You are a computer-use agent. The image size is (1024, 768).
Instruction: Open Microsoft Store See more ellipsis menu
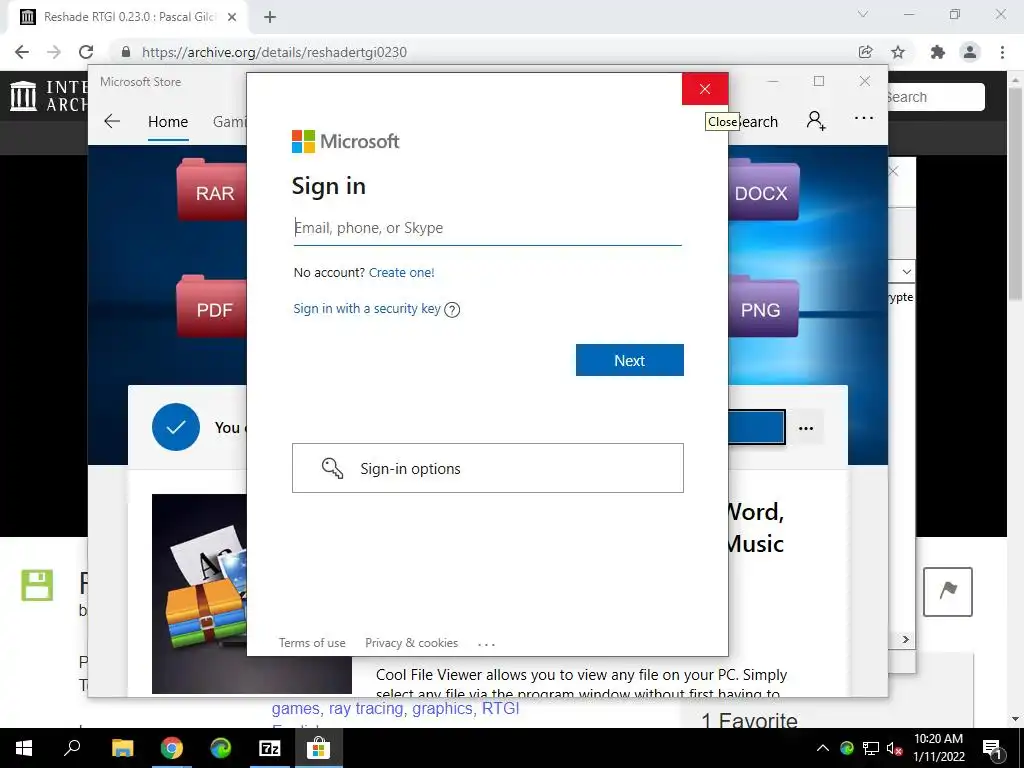click(x=864, y=118)
